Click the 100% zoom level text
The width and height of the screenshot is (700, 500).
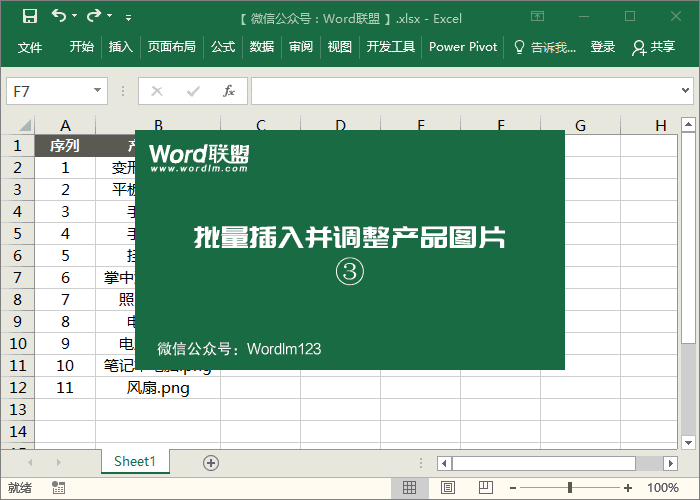coord(662,488)
